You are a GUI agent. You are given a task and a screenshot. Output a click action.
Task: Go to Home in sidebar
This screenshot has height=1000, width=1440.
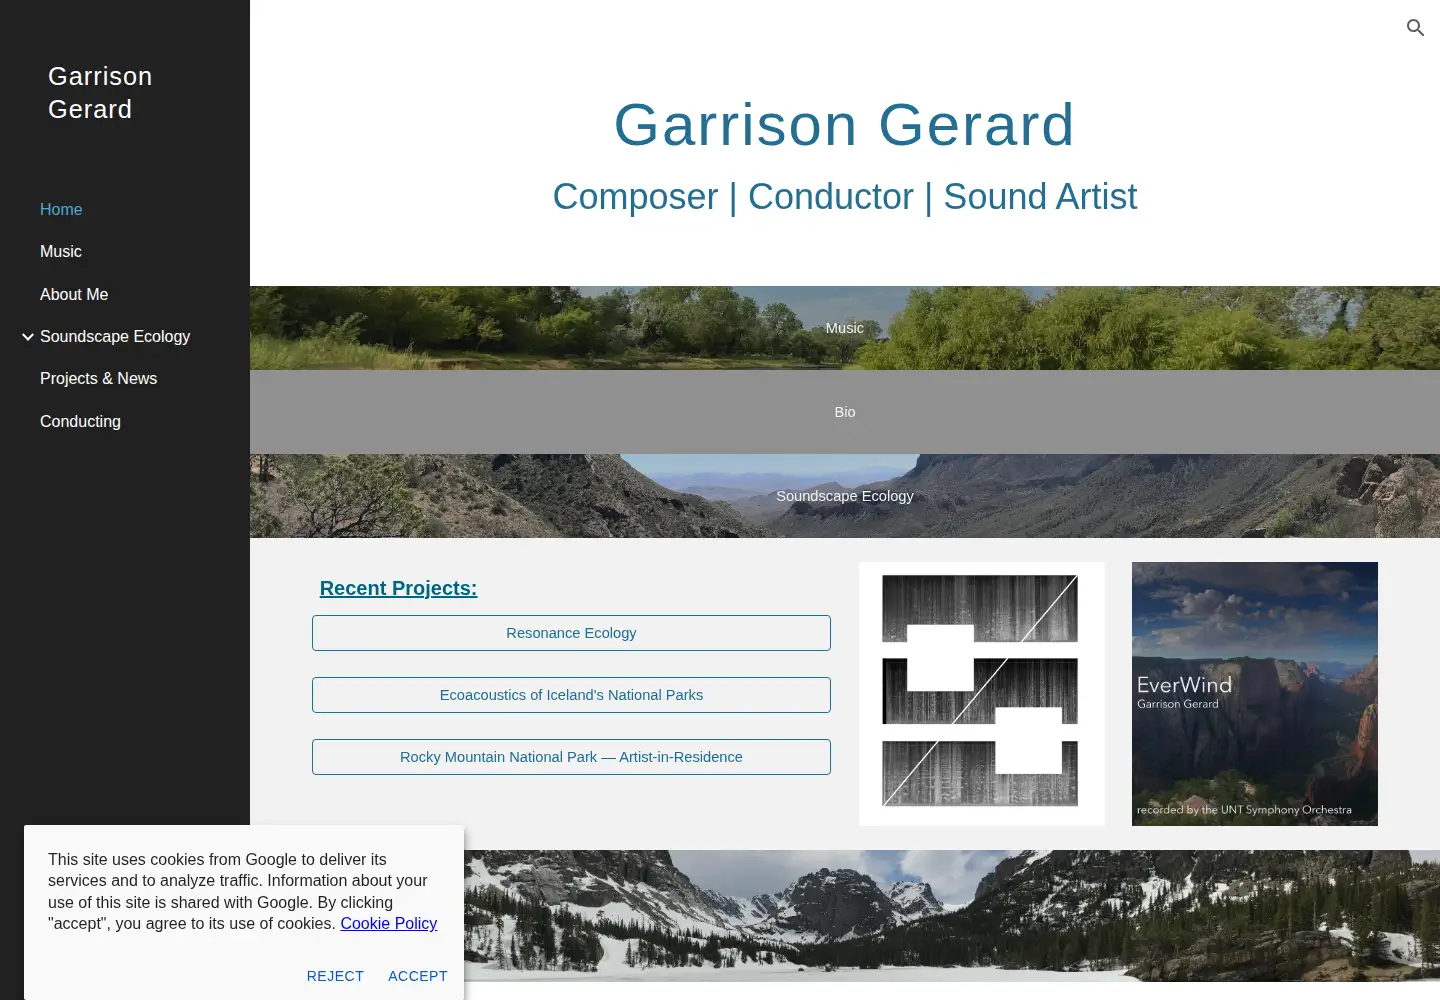(61, 209)
